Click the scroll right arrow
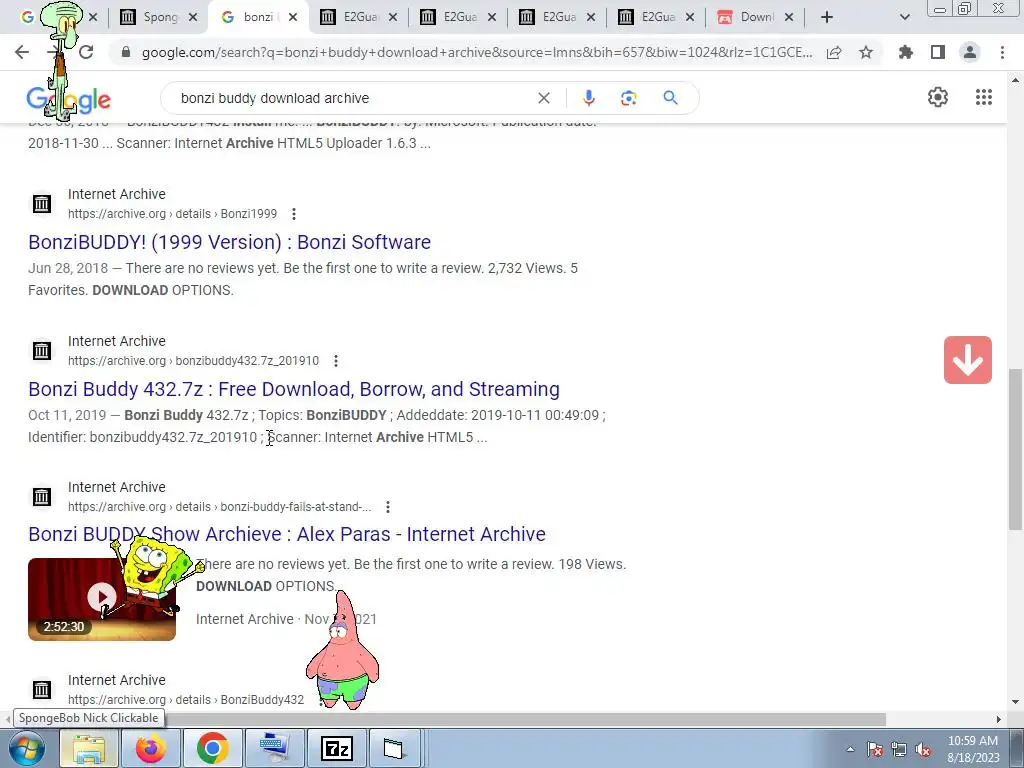The height and width of the screenshot is (768, 1024). pyautogui.click(x=998, y=719)
